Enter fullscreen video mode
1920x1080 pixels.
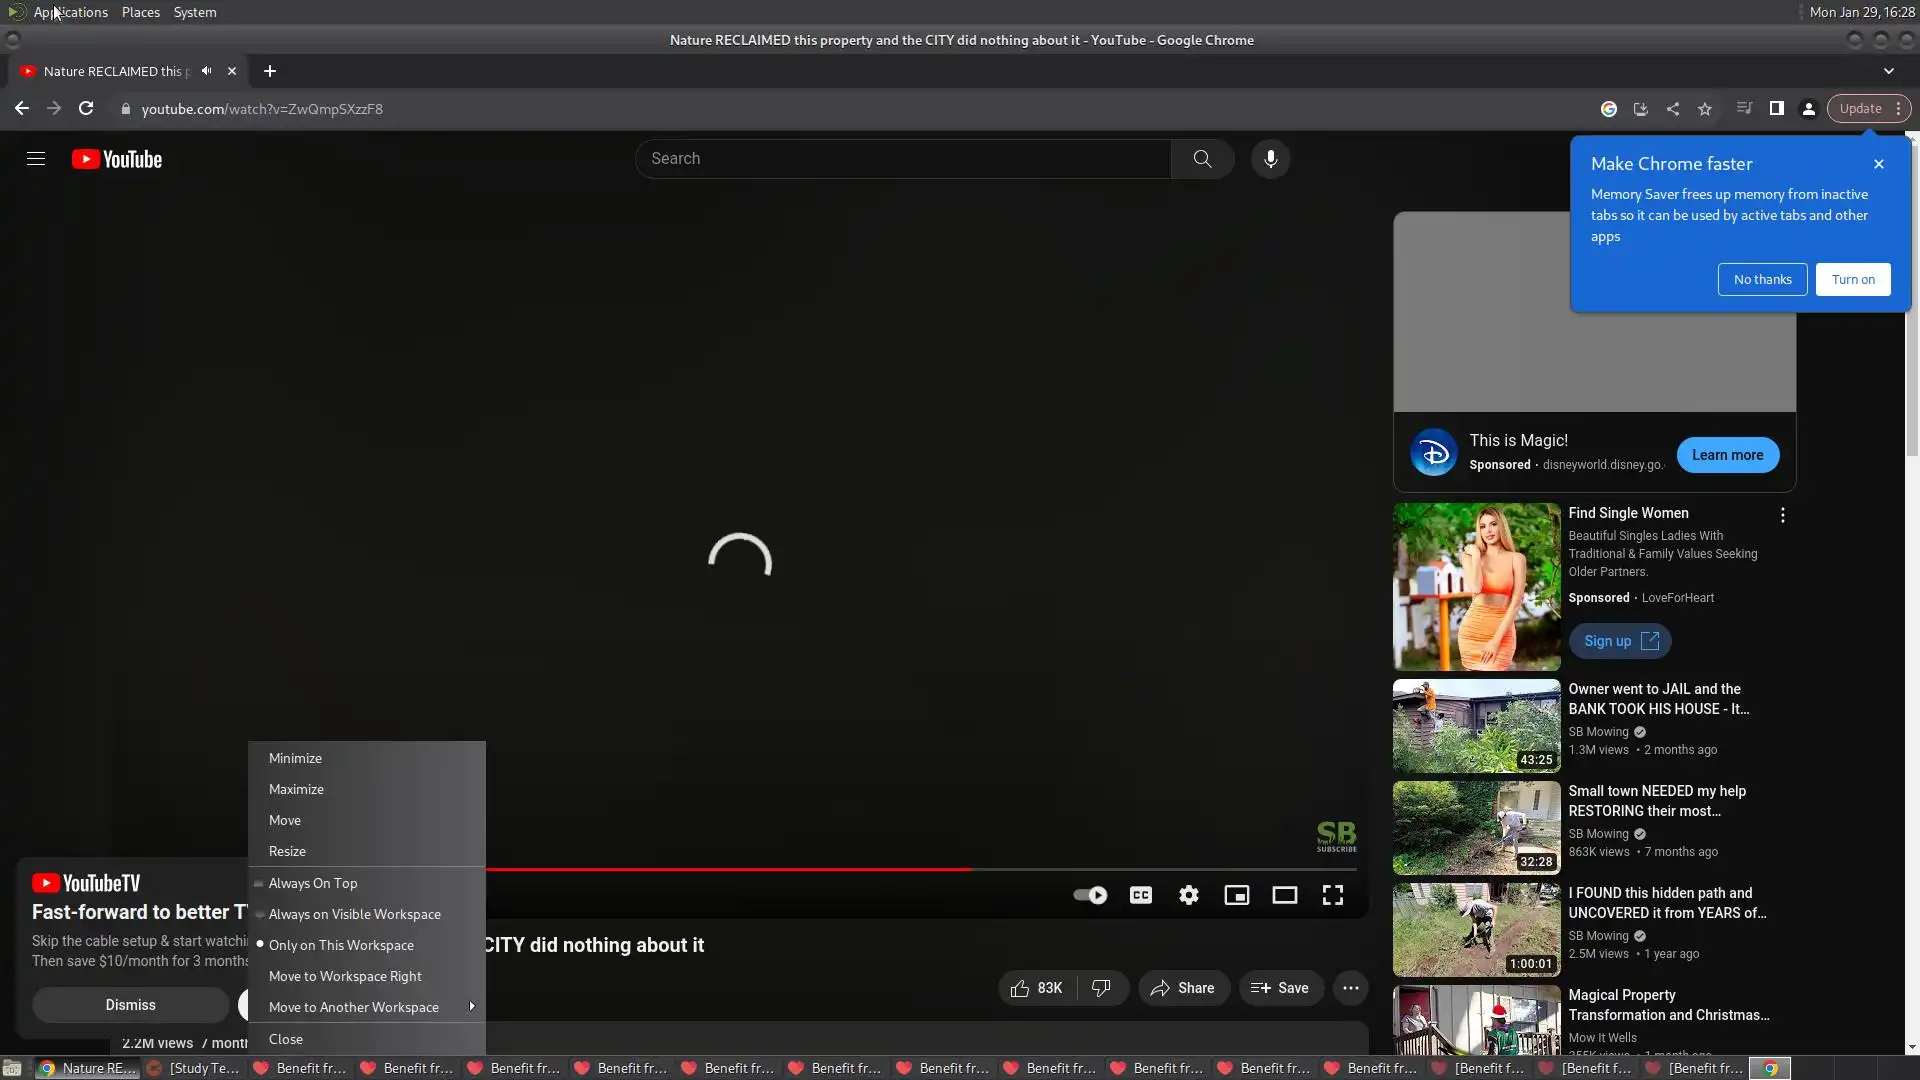pos(1332,895)
